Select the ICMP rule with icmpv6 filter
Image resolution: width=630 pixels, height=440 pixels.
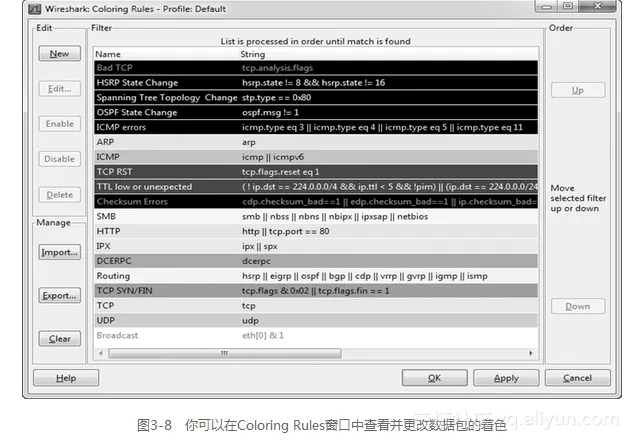coord(316,157)
